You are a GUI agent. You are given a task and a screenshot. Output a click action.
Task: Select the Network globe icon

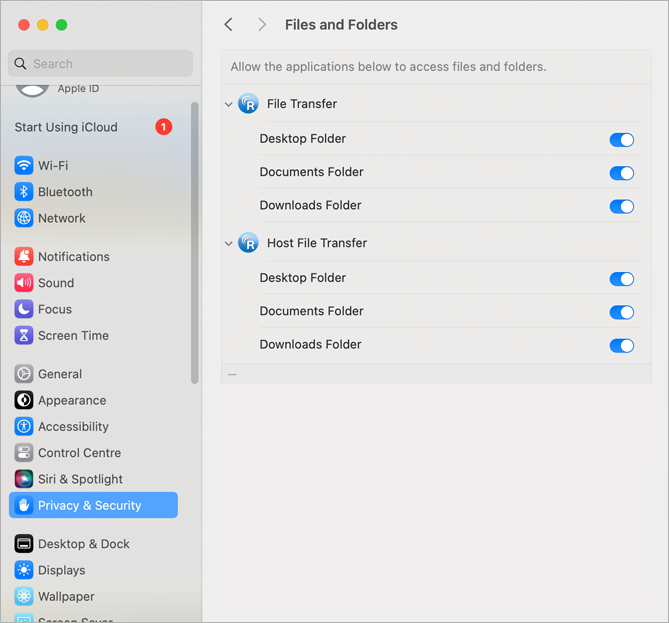pos(24,218)
